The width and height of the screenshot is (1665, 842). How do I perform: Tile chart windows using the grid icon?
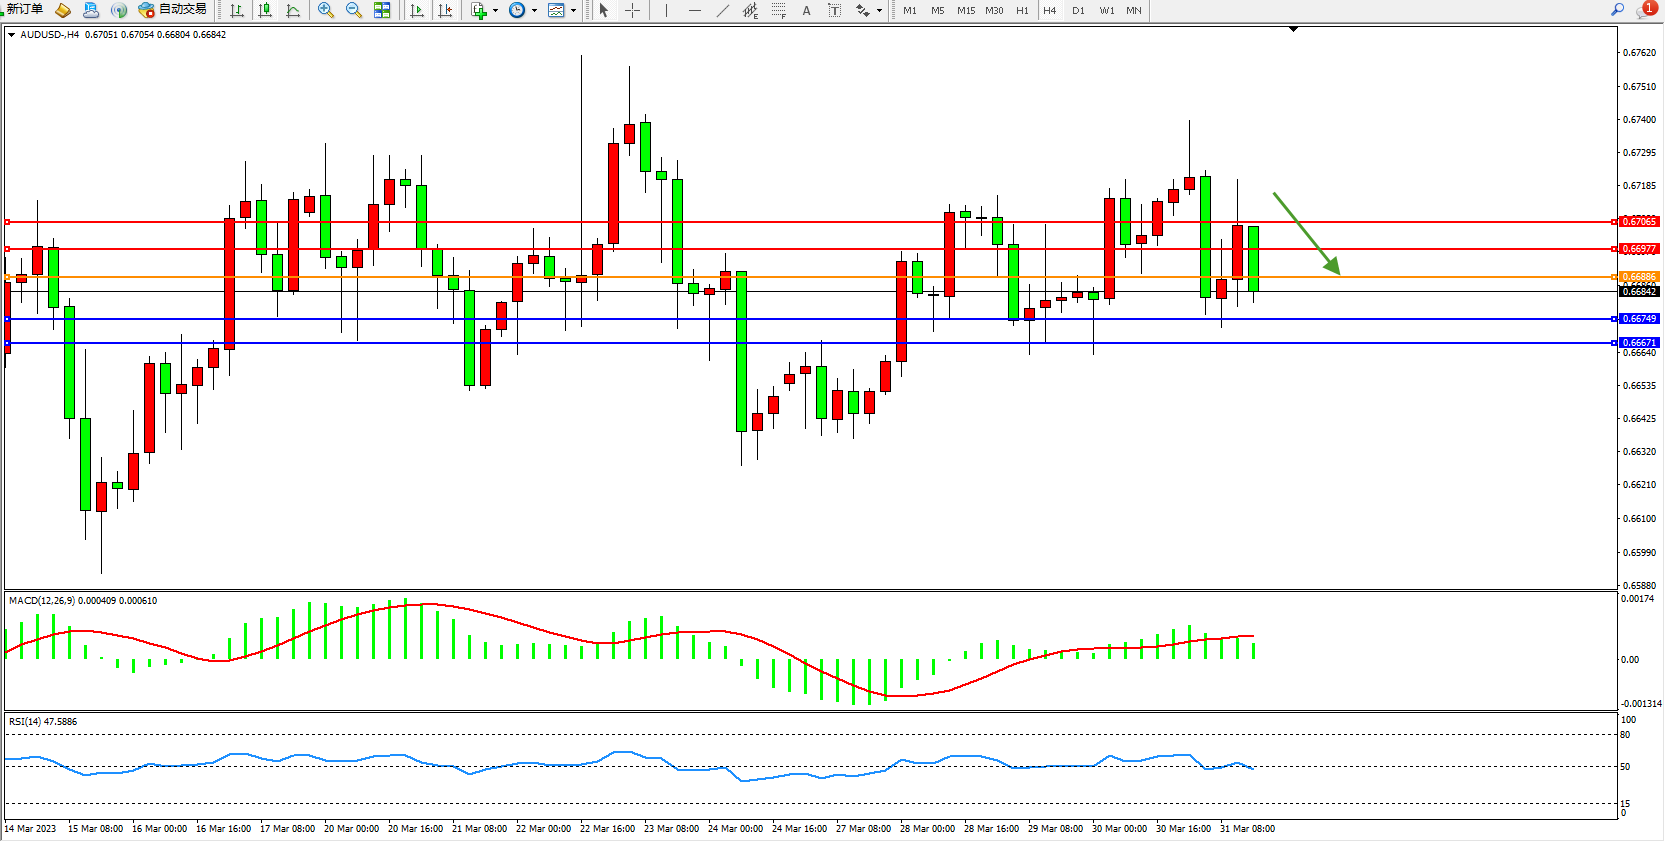pyautogui.click(x=382, y=10)
